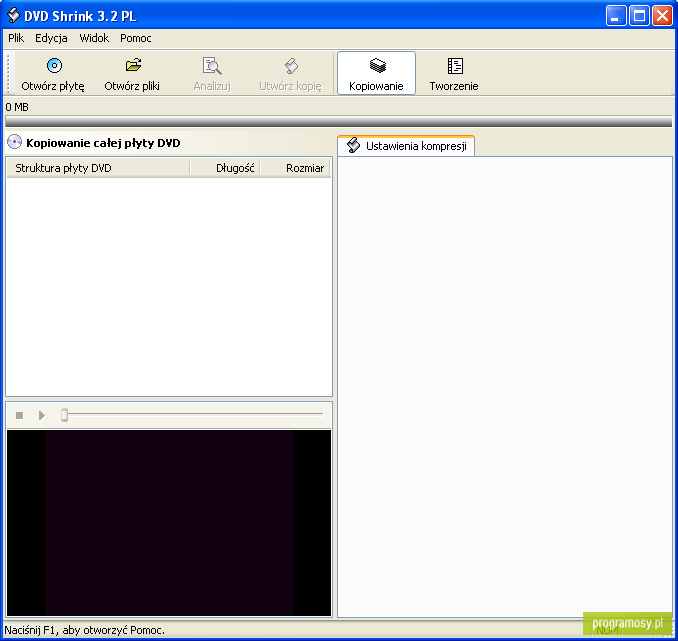Click the Utwórz kopię toolbar button
The width and height of the screenshot is (678, 641).
[x=290, y=74]
